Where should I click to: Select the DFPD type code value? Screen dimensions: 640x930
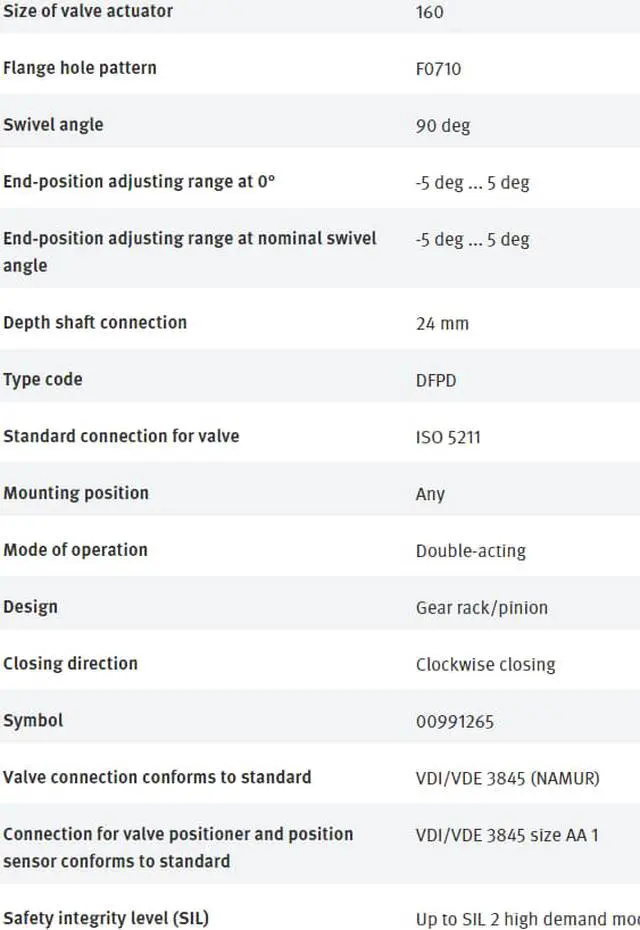(x=436, y=380)
